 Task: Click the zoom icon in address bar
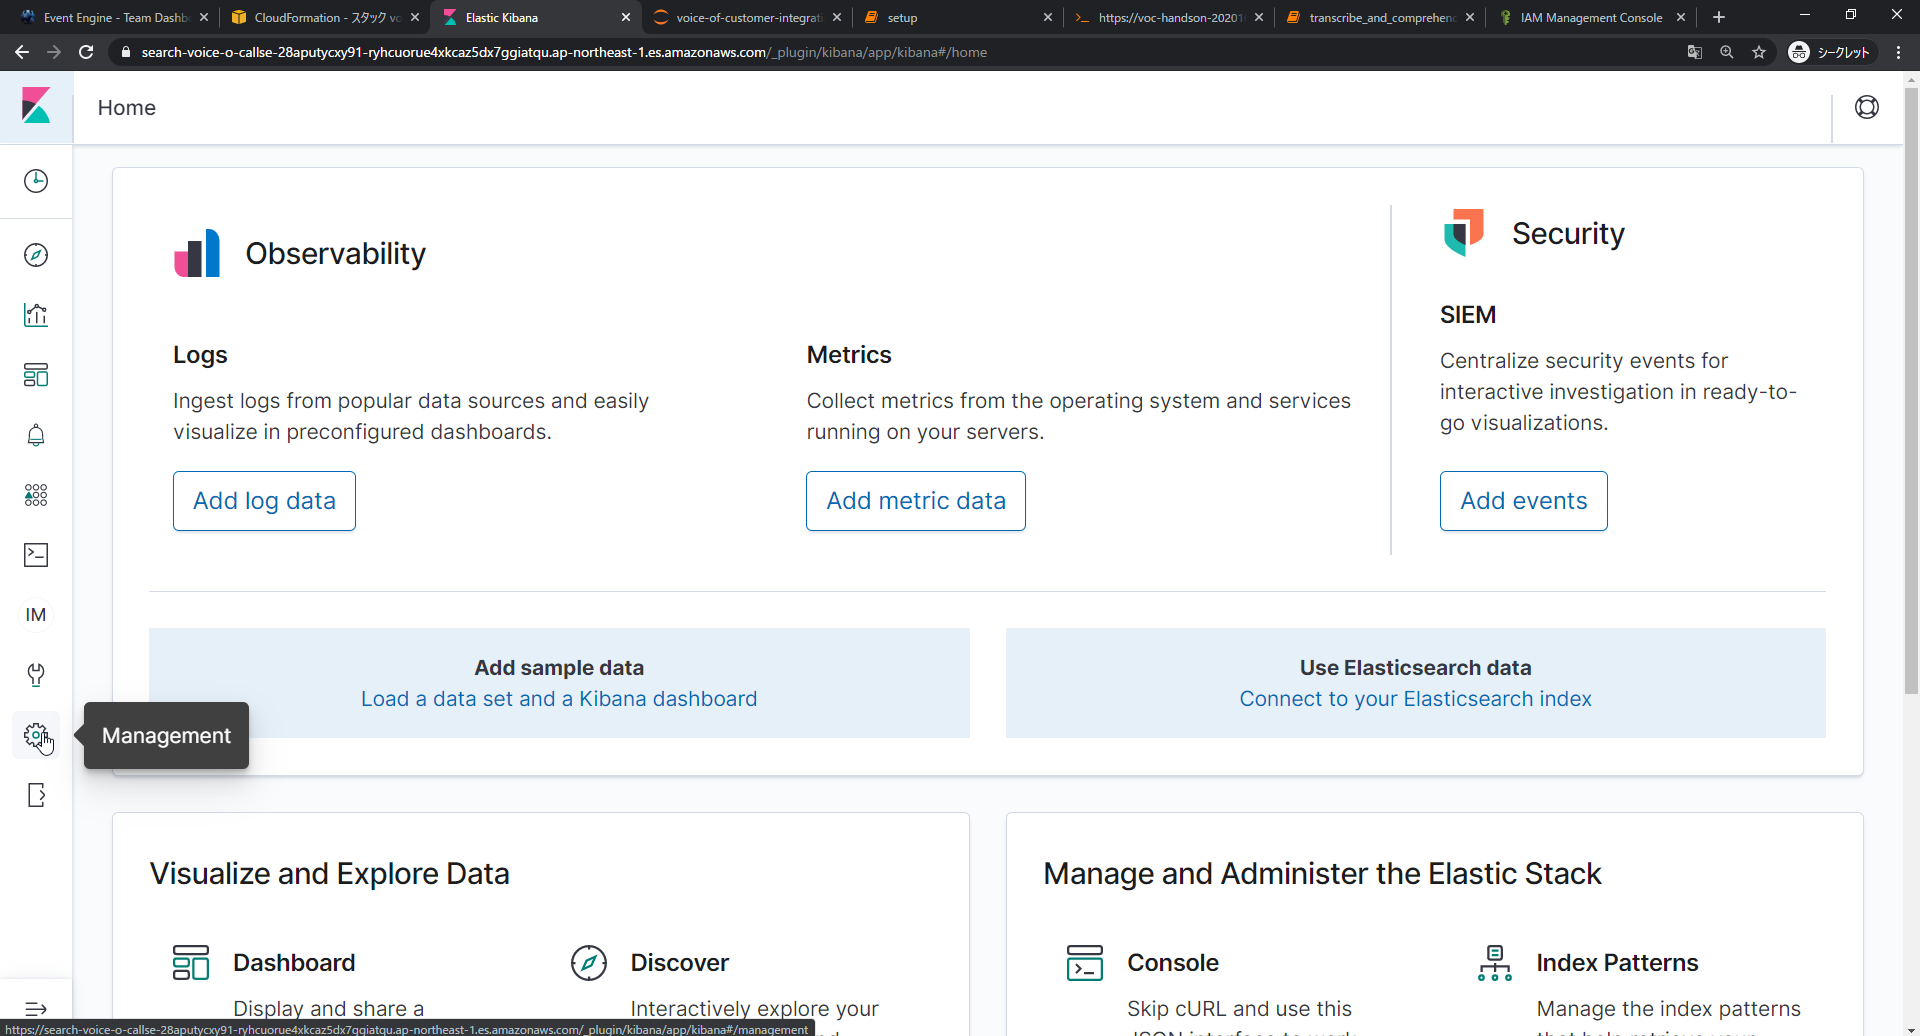pos(1727,52)
